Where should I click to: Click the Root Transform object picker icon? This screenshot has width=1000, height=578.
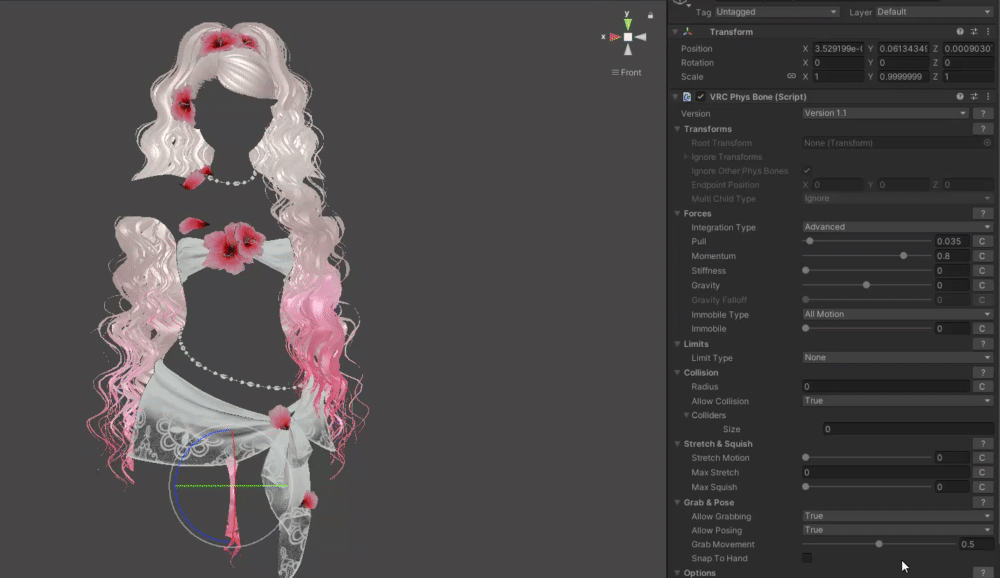[x=987, y=143]
